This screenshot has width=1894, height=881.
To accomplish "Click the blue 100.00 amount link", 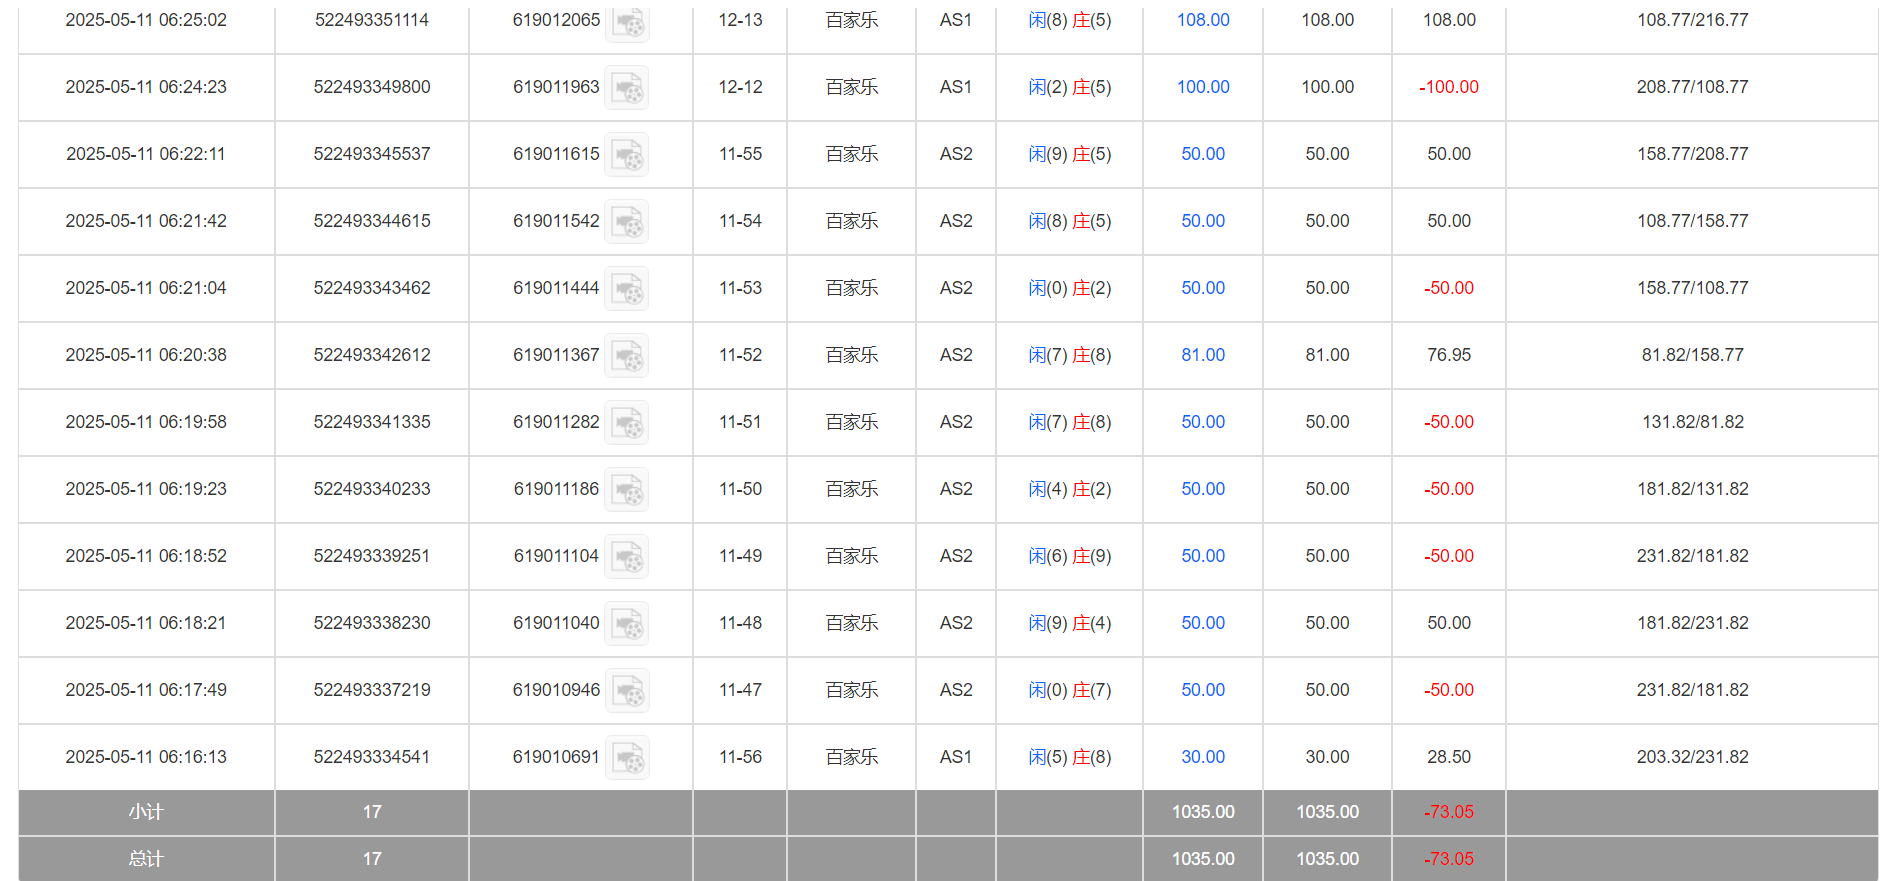I will point(1202,87).
